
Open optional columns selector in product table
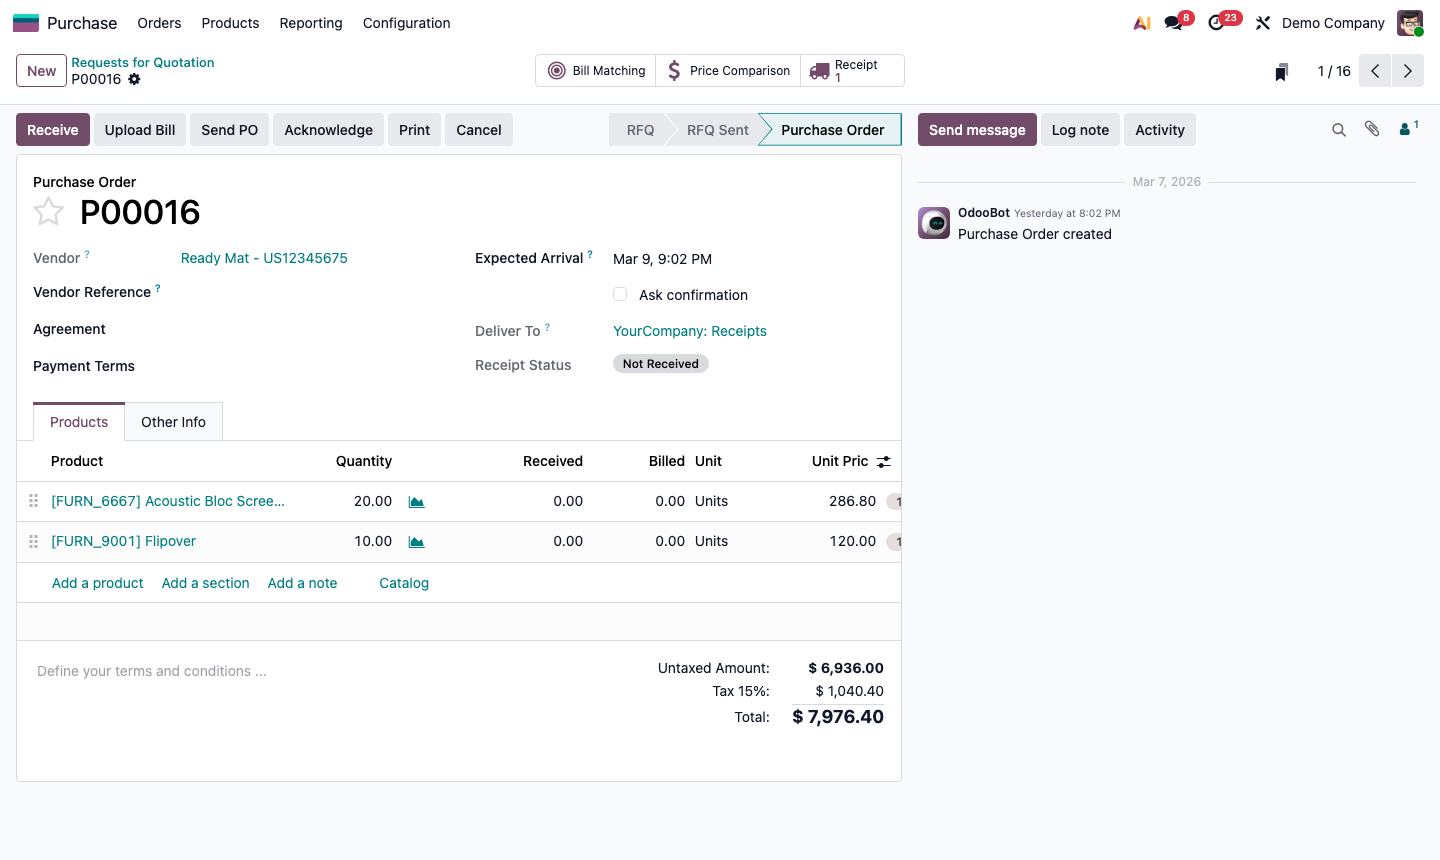coord(883,461)
